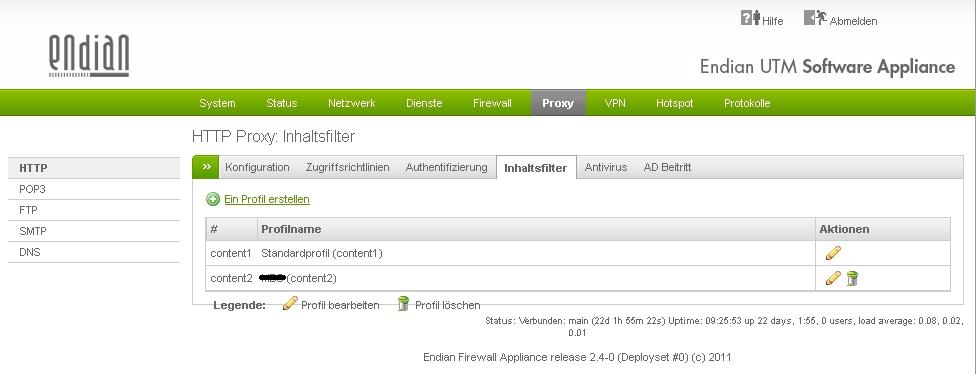Open the Protokolle menu

pos(747,103)
